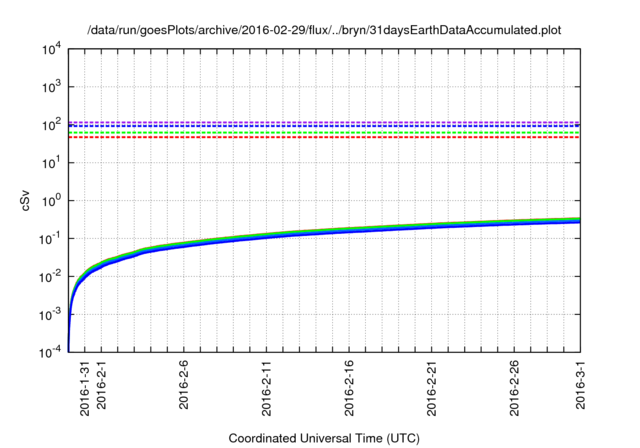Click the 2016-2-21 date tick label
Viewport: 640px width, 448px height.
[431, 388]
